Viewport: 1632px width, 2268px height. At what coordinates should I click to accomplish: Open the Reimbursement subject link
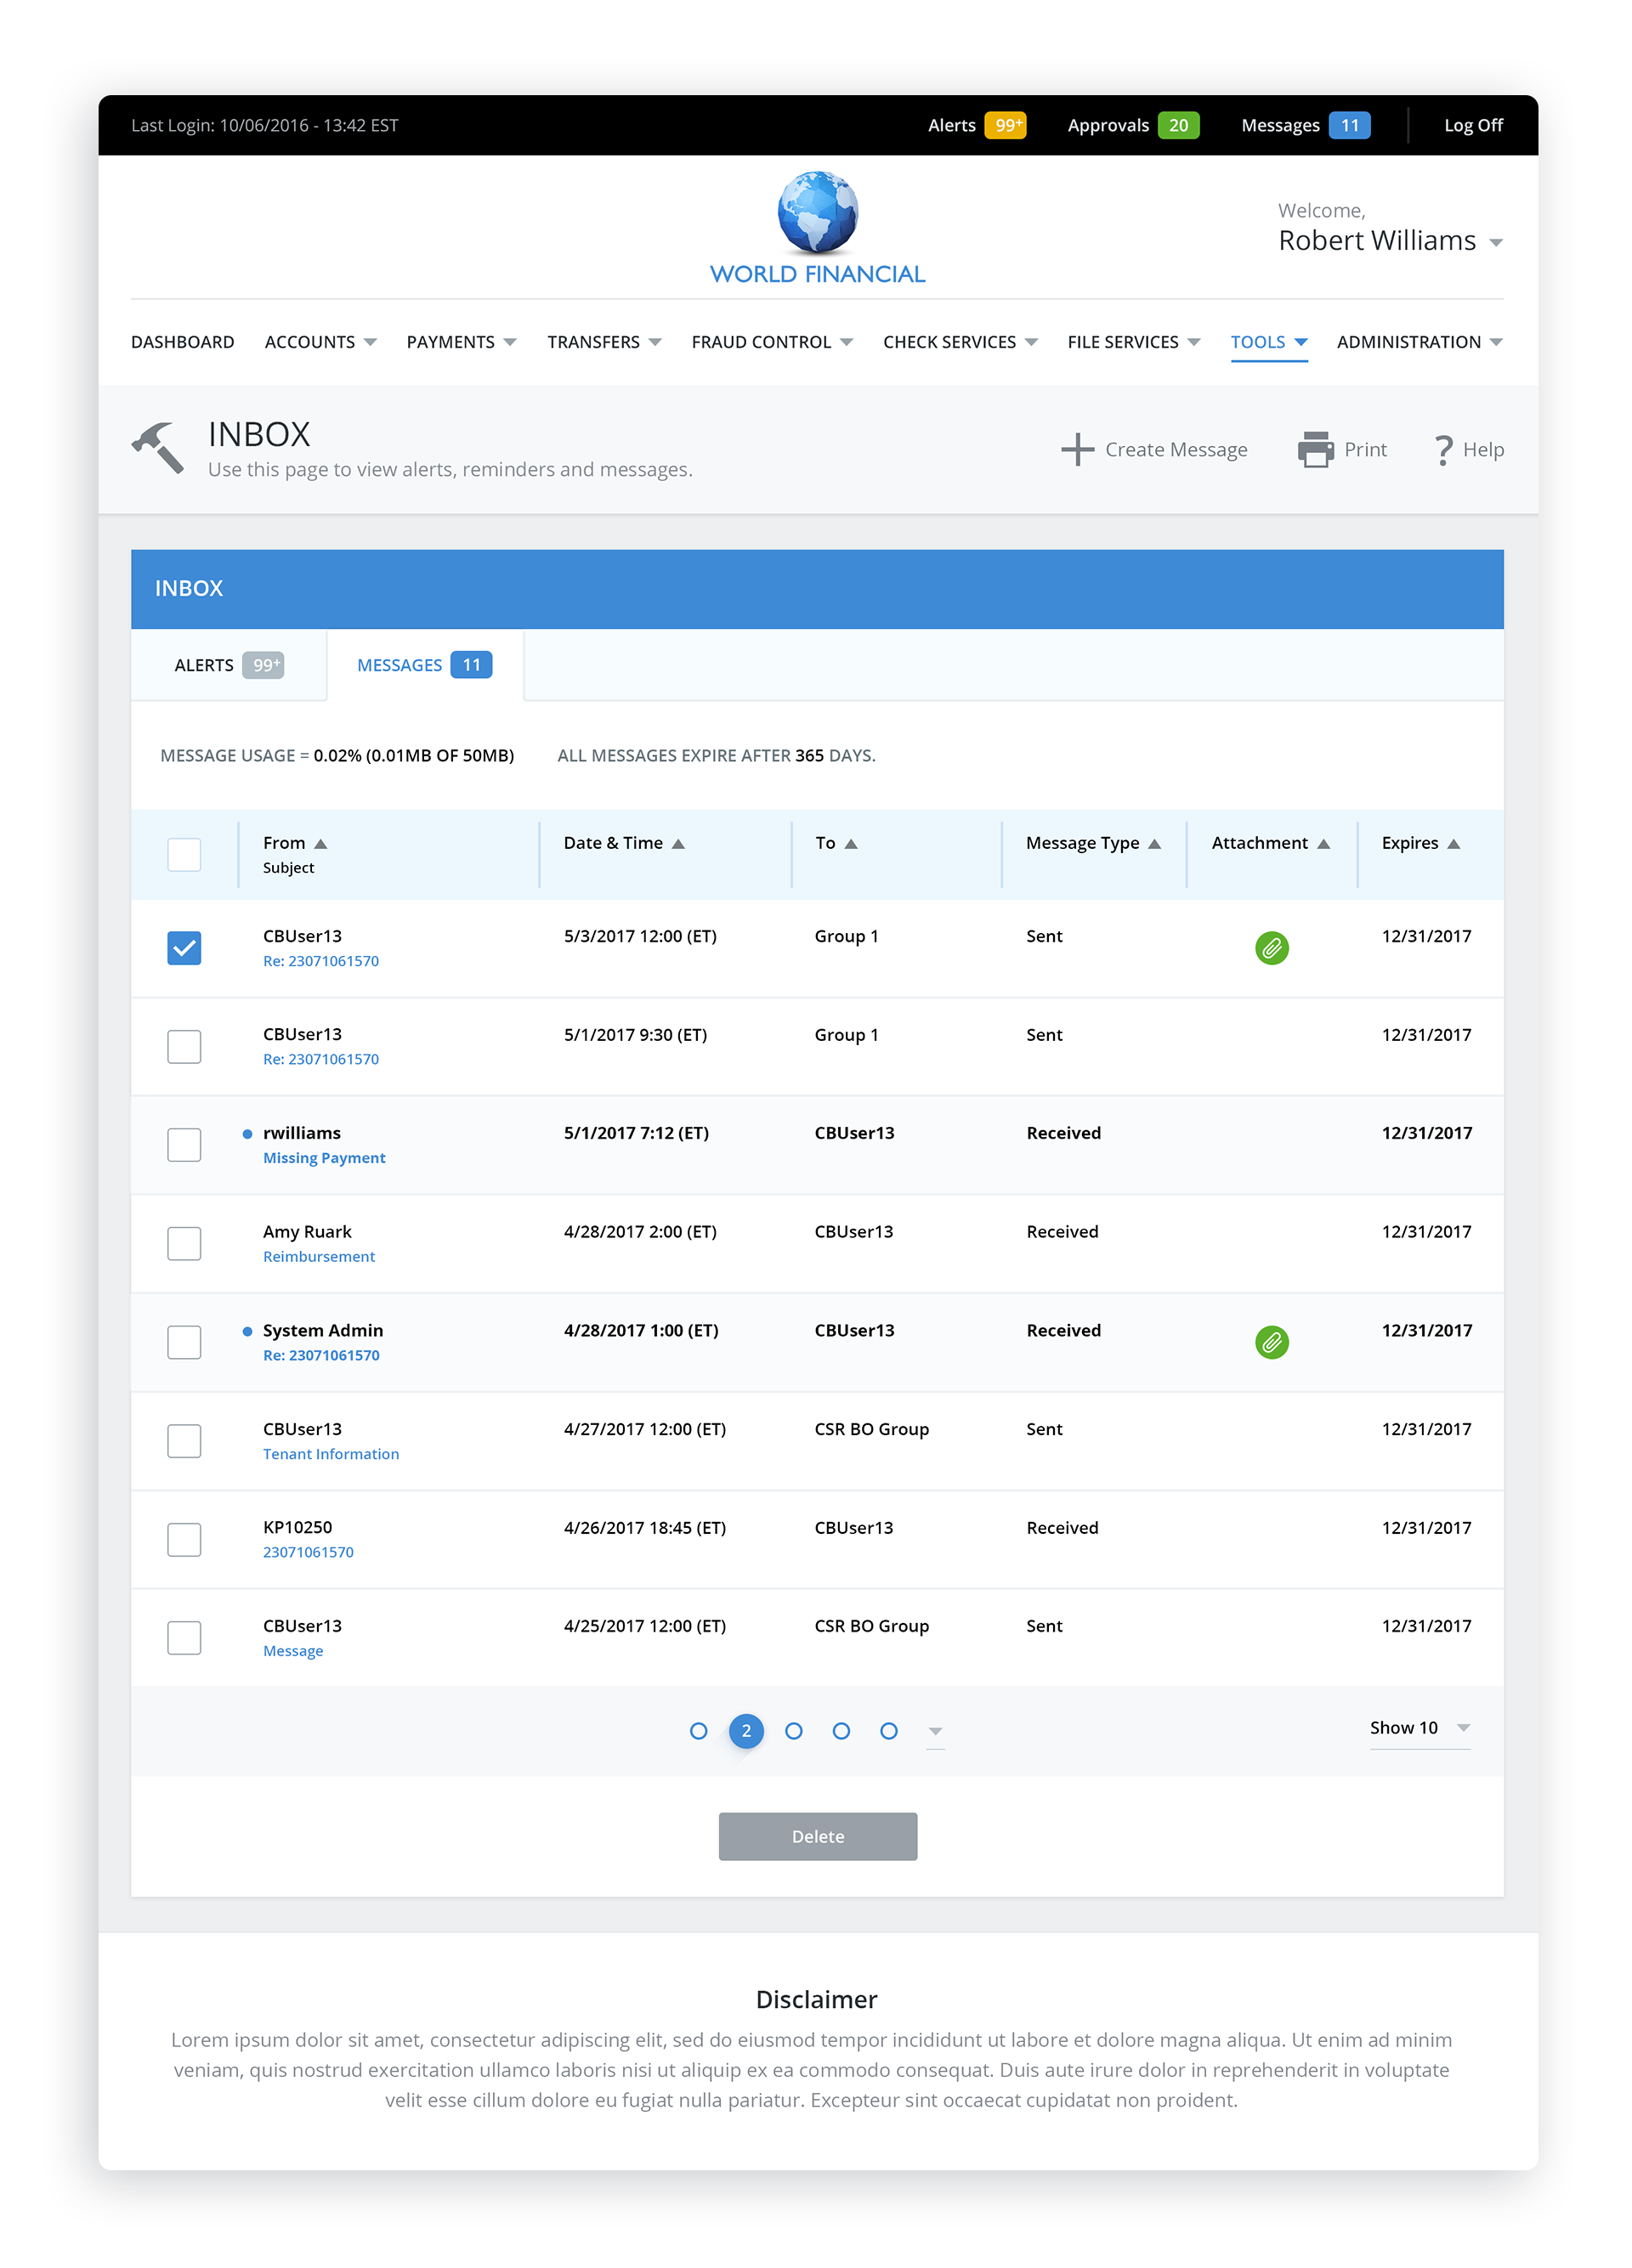coord(318,1256)
